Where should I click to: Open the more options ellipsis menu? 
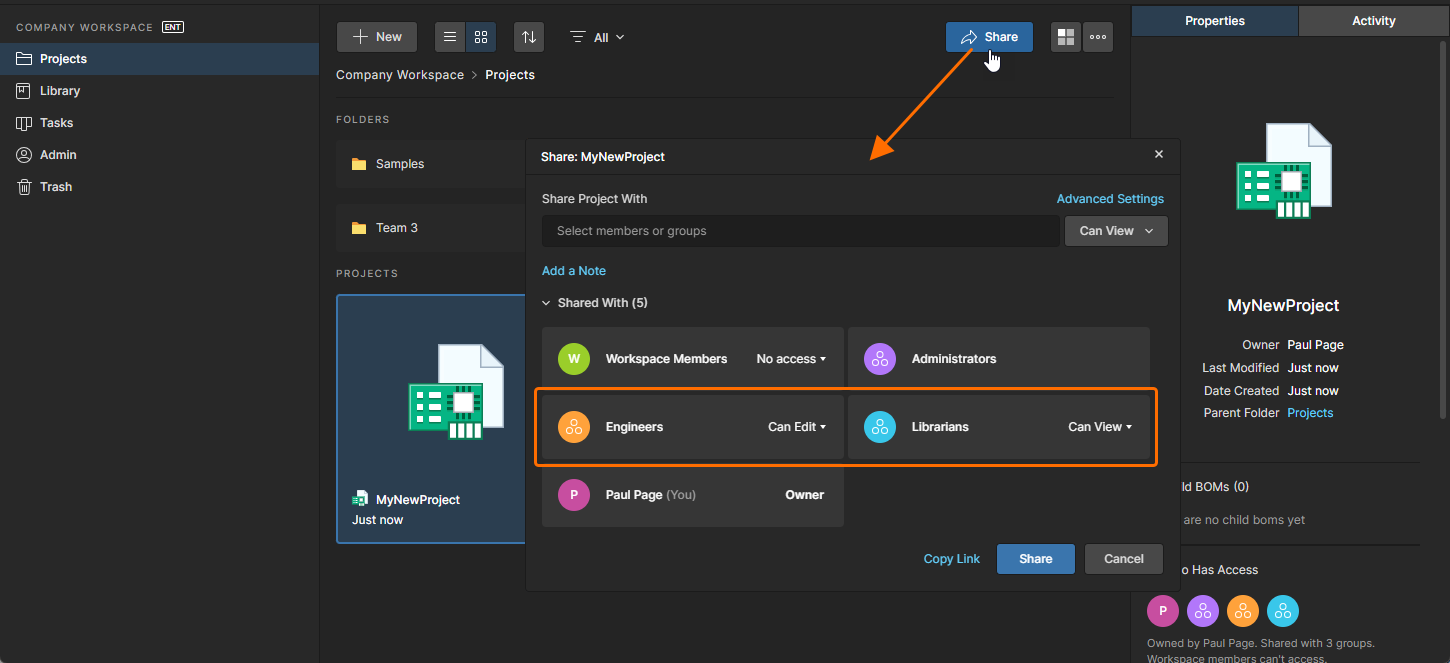coord(1098,37)
